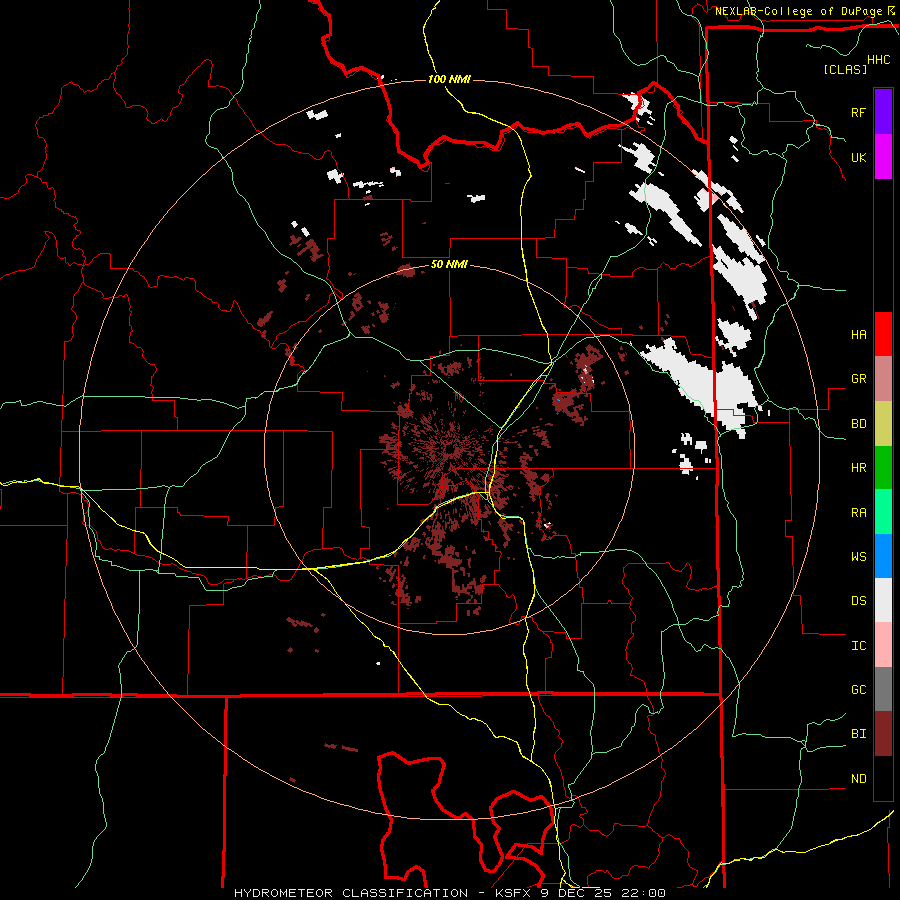900x900 pixels.
Task: Click the IC legend label
Action: 858,646
